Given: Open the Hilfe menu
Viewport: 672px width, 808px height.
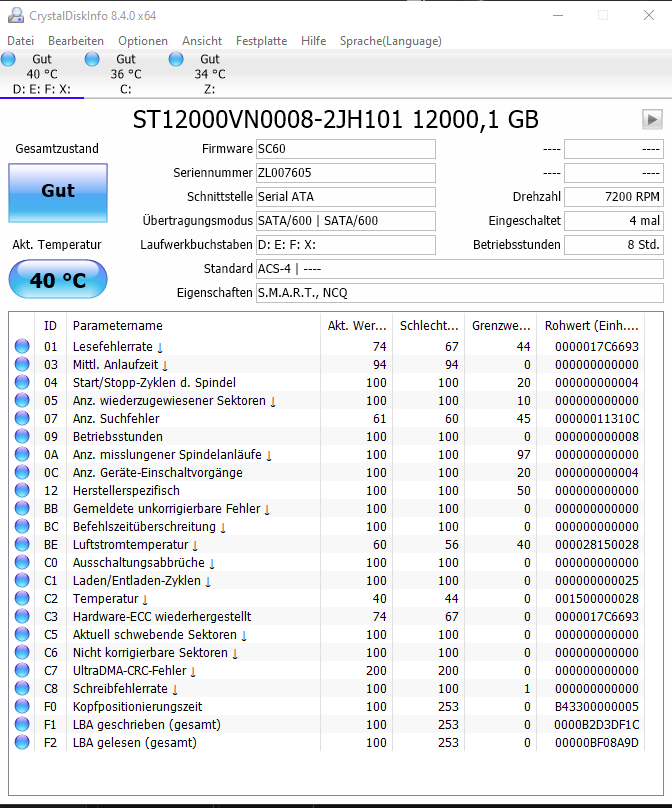Looking at the screenshot, I should (313, 41).
